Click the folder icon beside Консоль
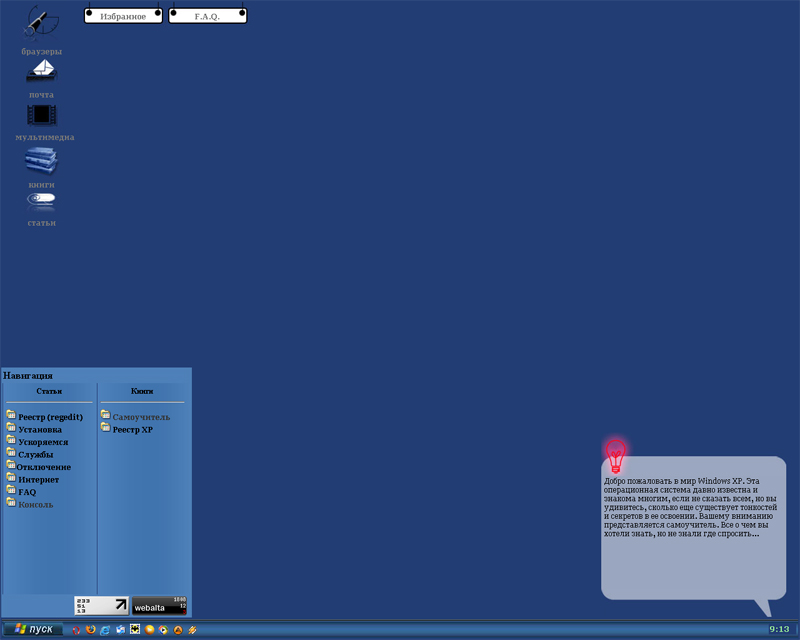Image resolution: width=800 pixels, height=640 pixels. [x=11, y=502]
